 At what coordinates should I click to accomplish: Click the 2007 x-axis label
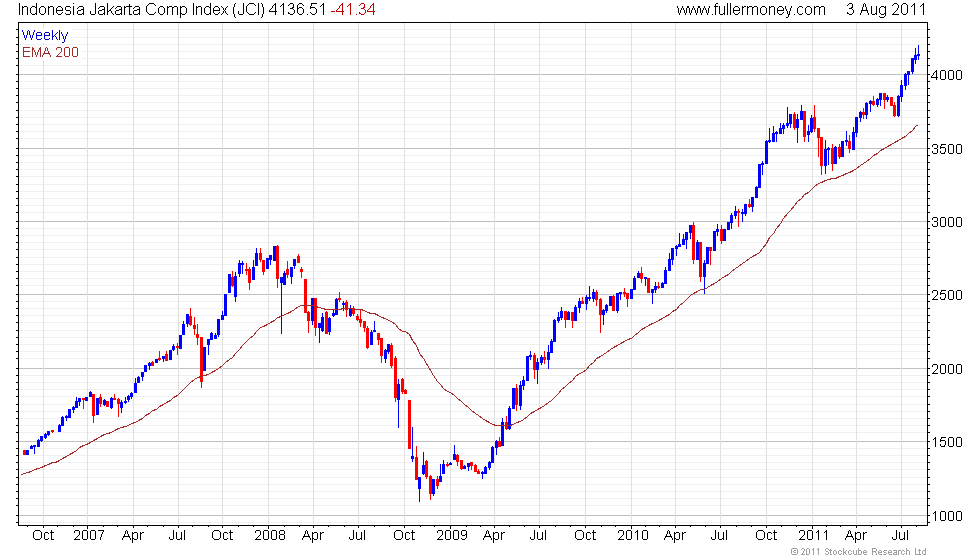[89, 535]
